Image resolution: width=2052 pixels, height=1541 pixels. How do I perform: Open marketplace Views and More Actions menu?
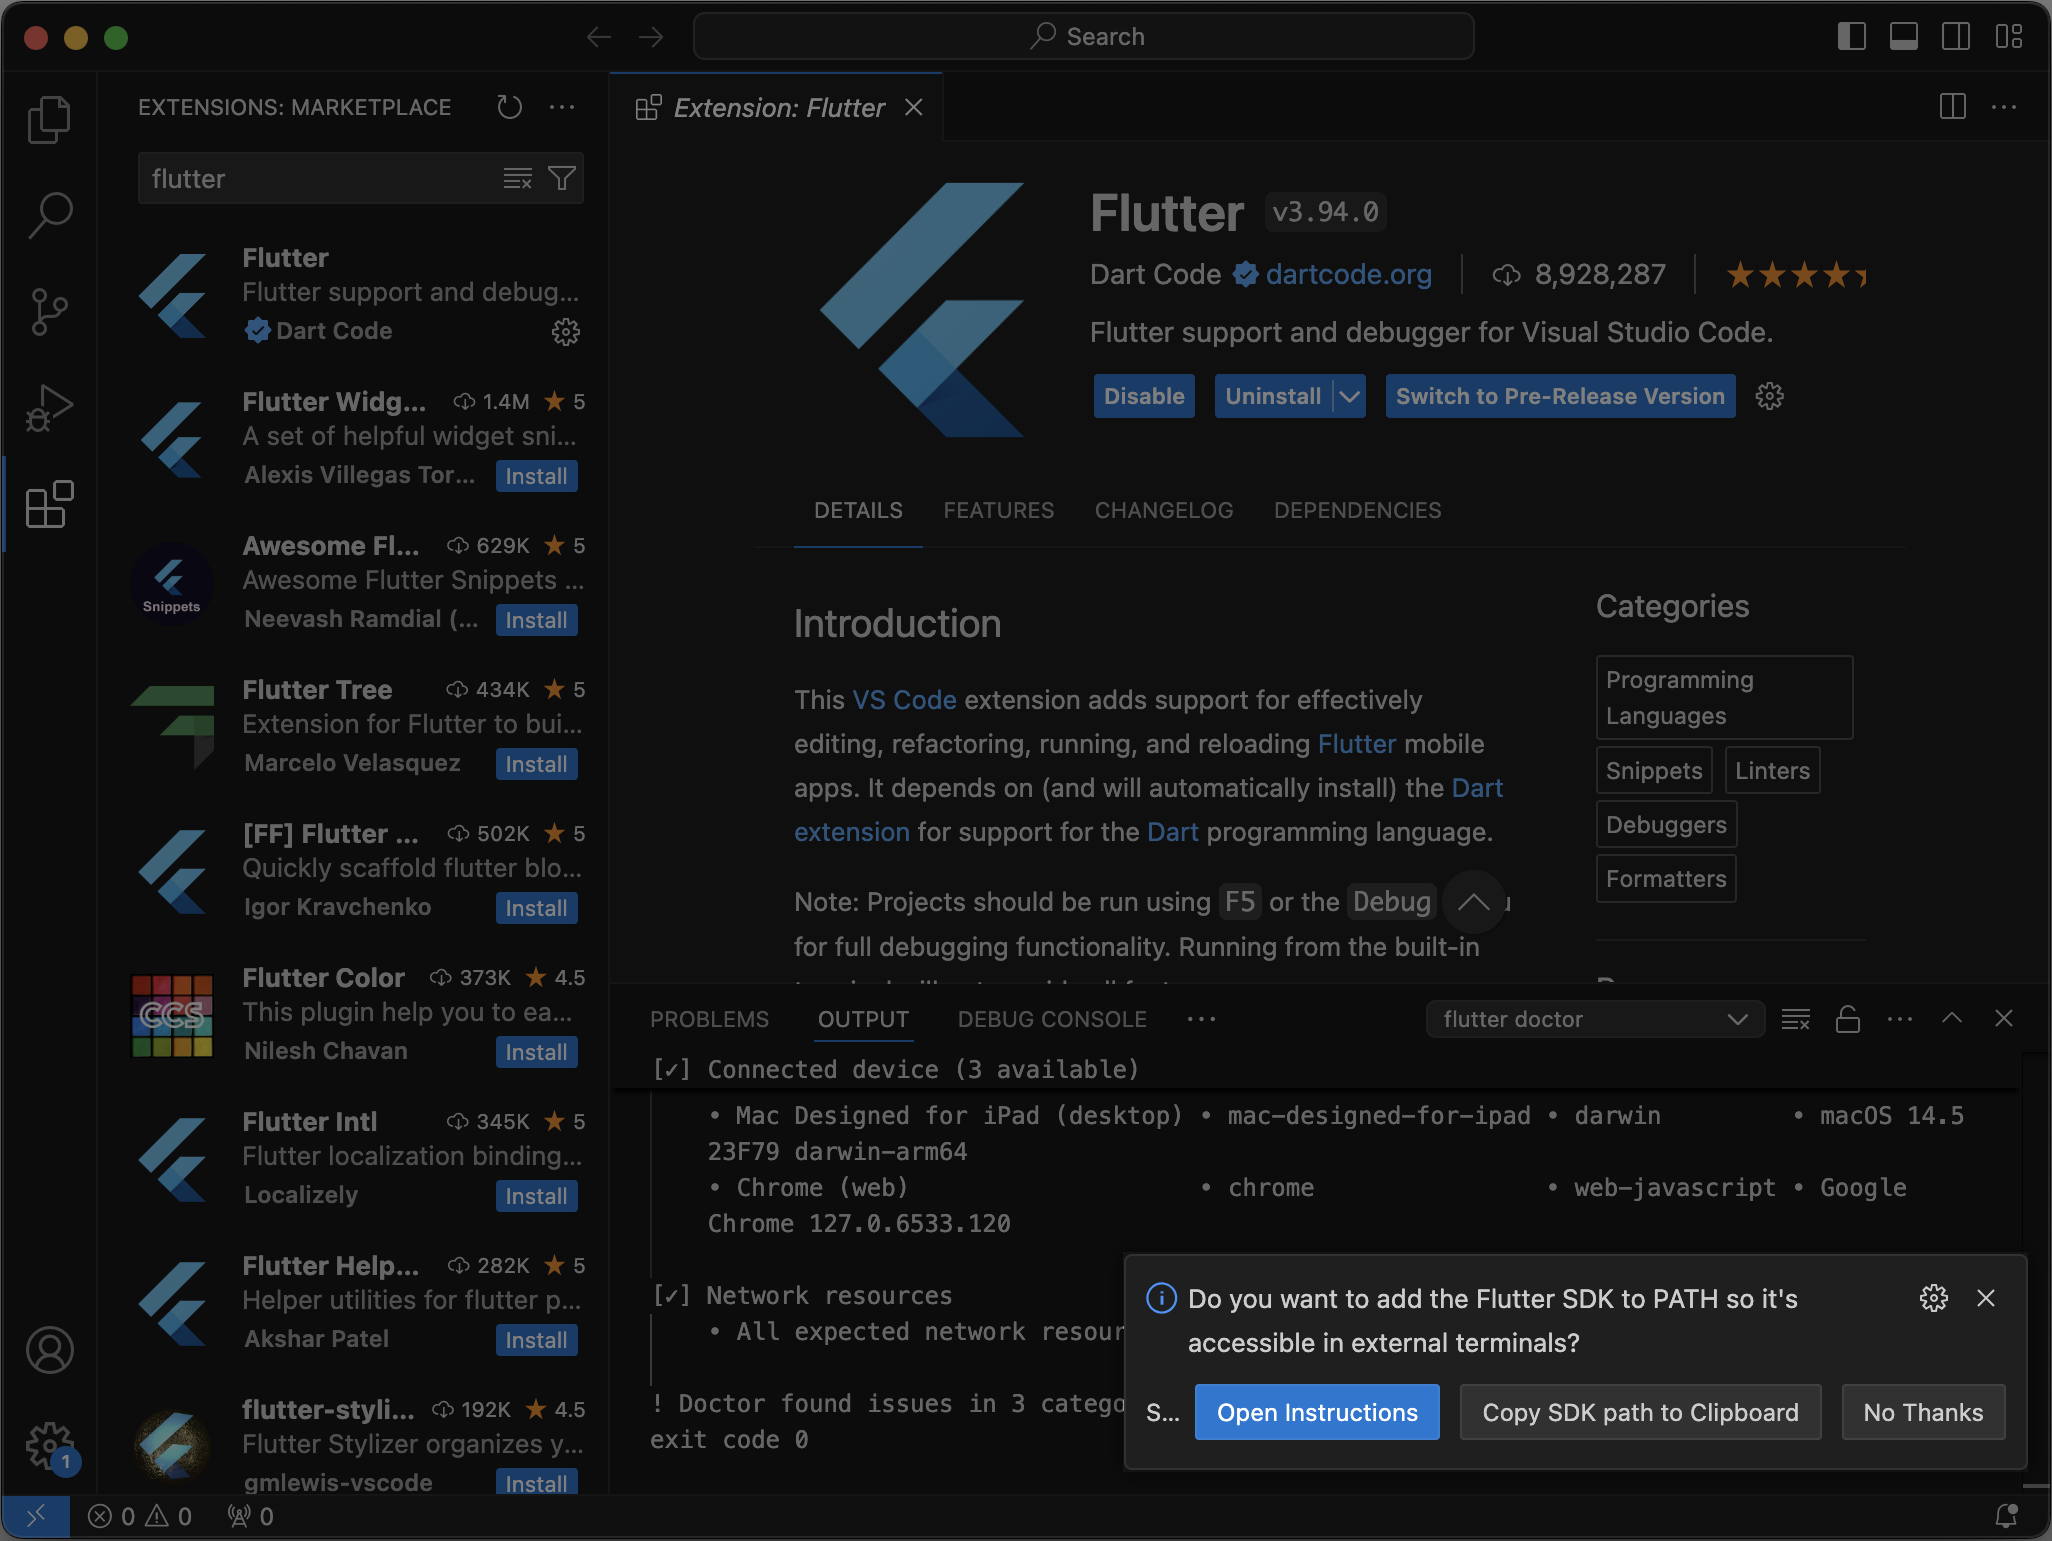(562, 107)
